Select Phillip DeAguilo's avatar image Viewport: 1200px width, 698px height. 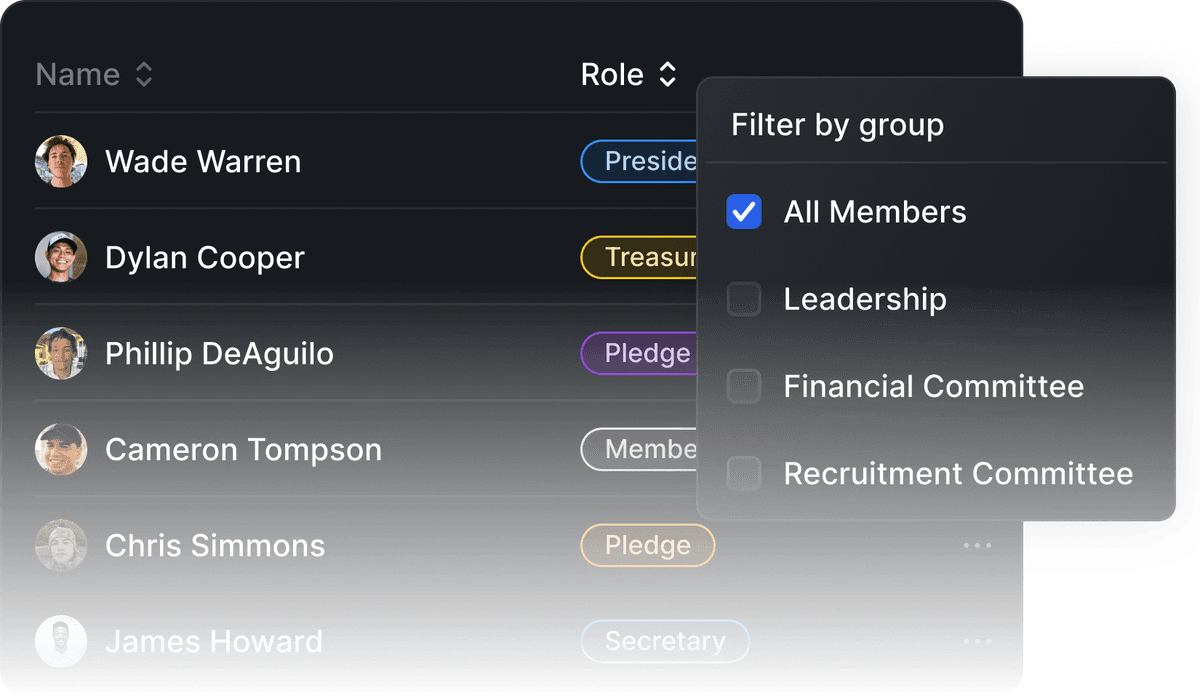61,353
